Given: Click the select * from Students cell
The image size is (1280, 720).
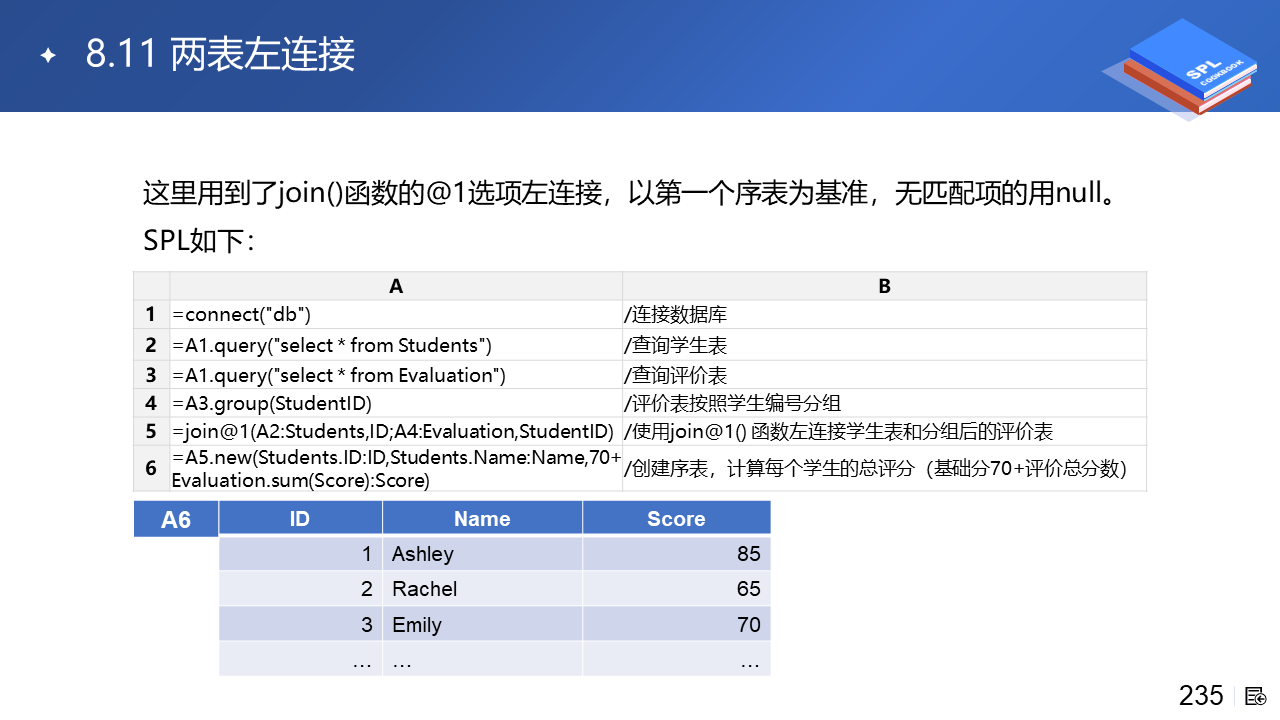Looking at the screenshot, I should [396, 345].
